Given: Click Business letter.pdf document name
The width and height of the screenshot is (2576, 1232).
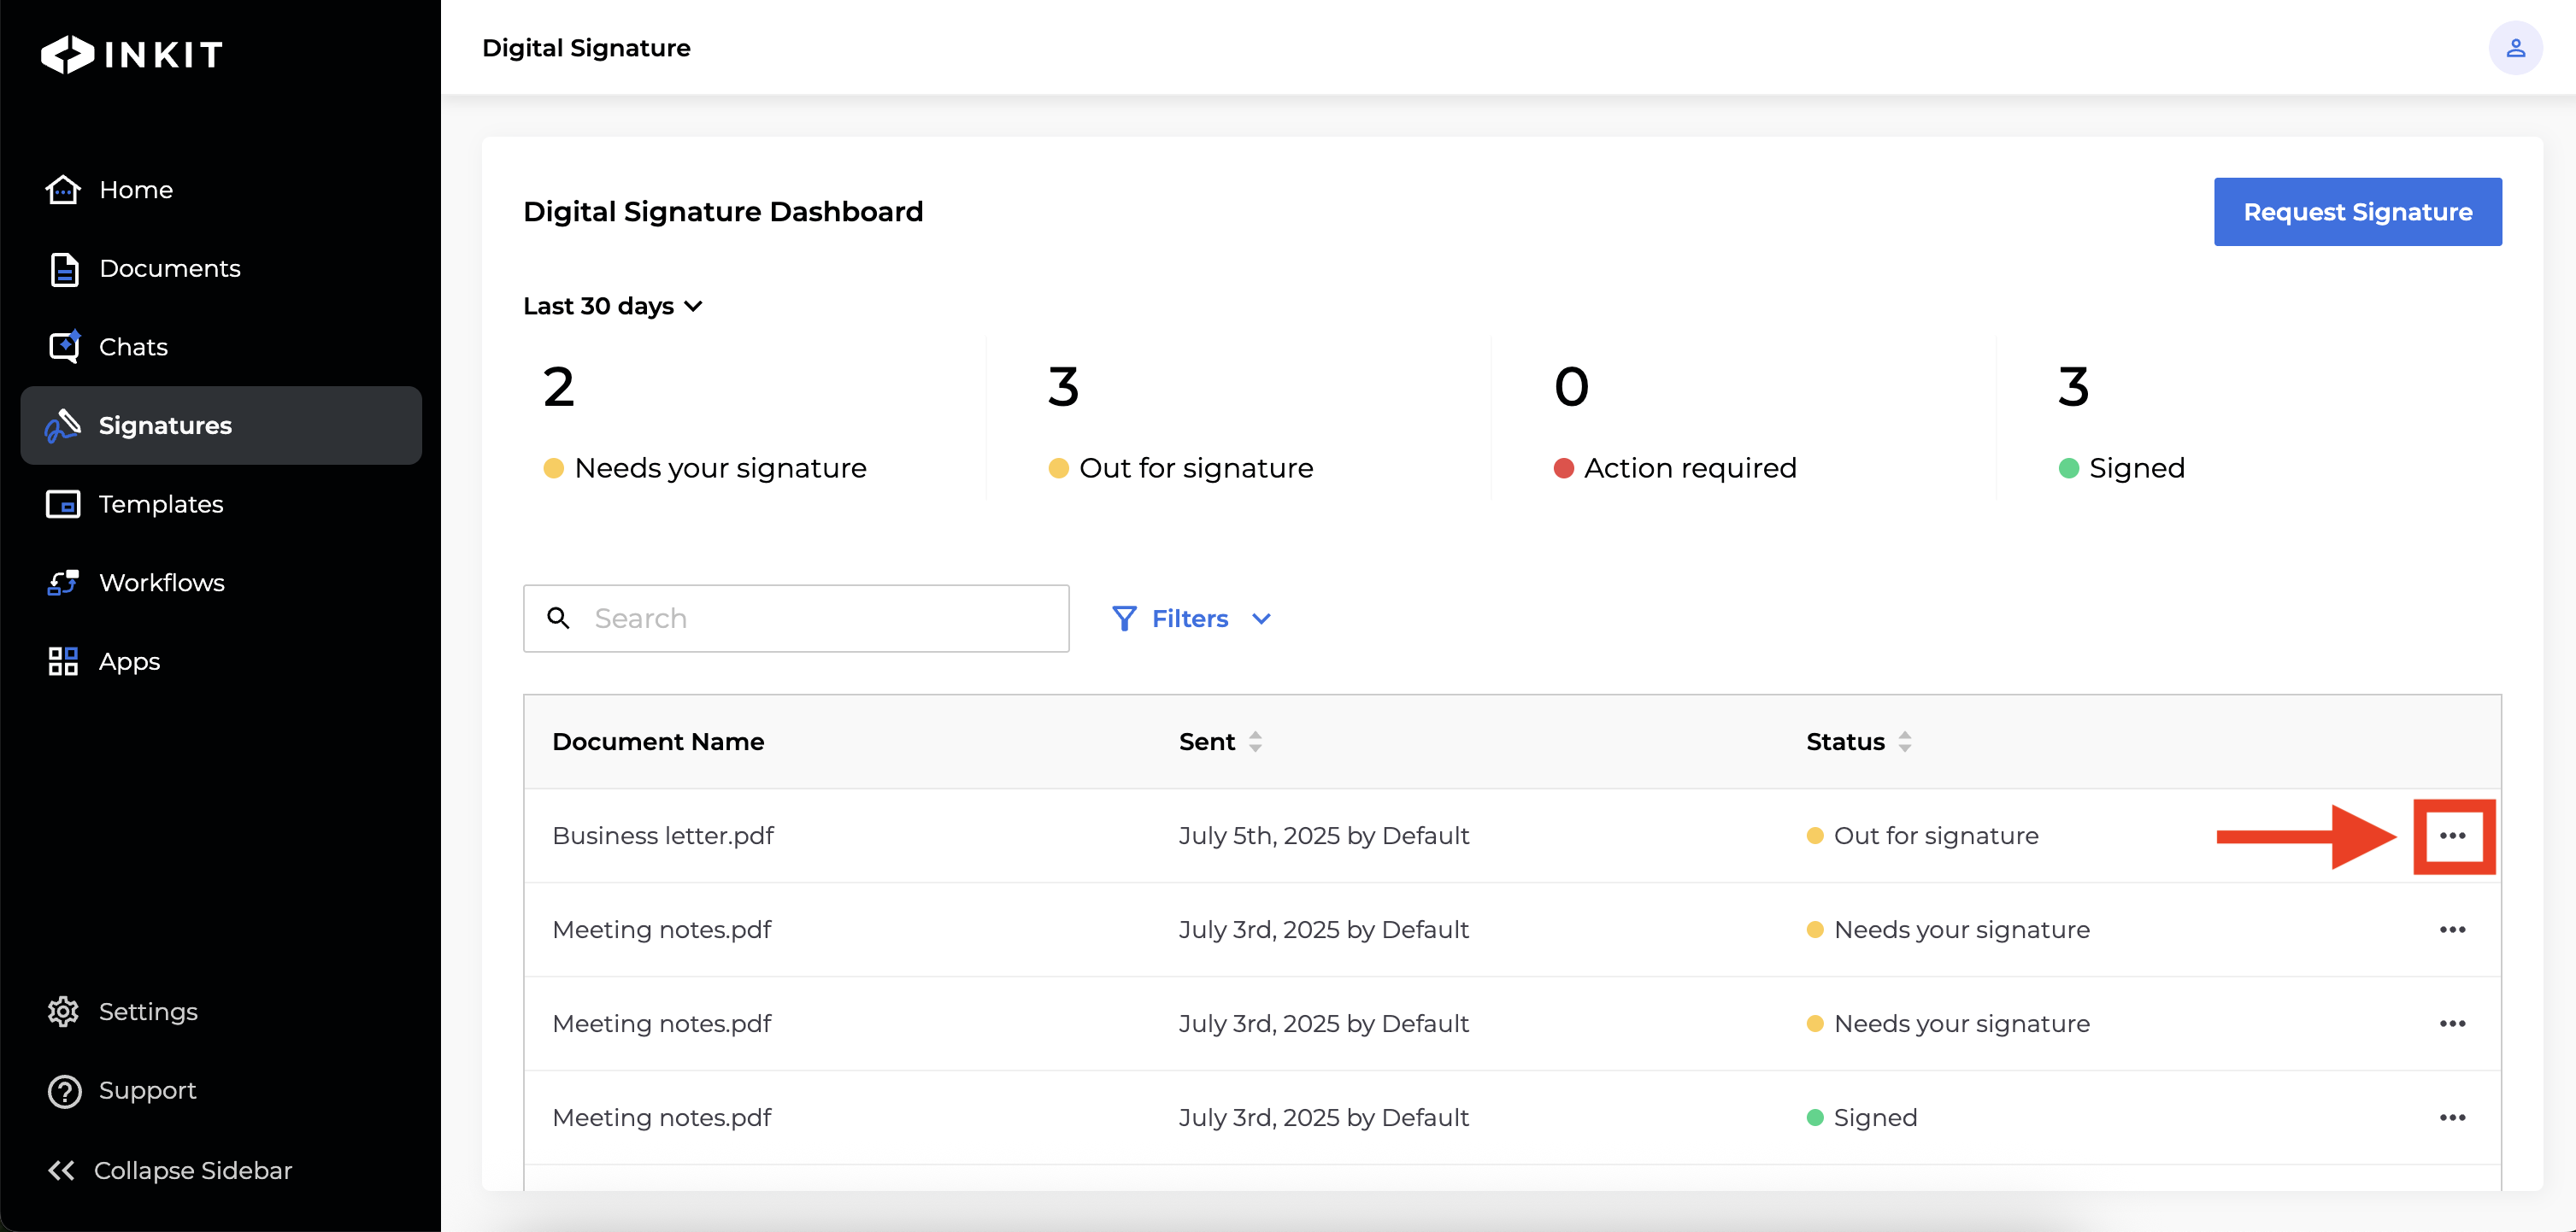Looking at the screenshot, I should point(663,836).
